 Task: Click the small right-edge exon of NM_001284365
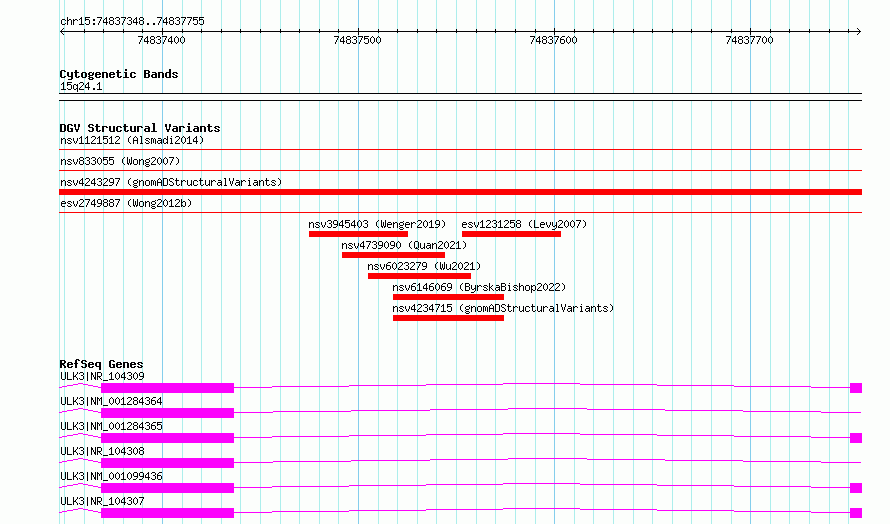click(x=856, y=438)
